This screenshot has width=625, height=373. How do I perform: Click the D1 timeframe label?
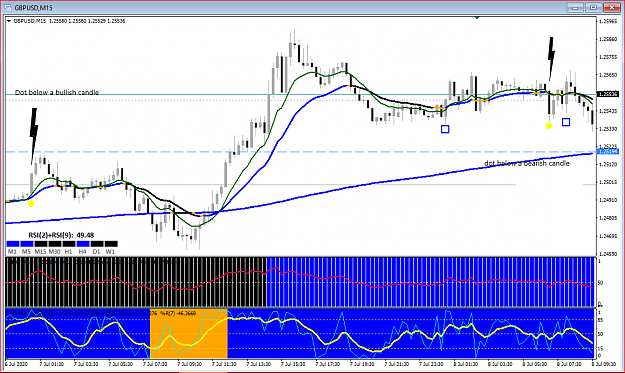click(x=96, y=251)
